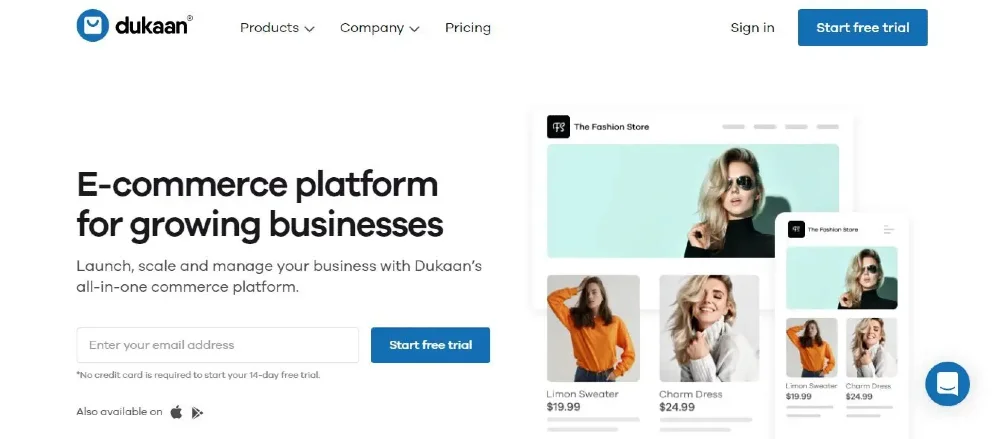Click the fashion store hero banner image
This screenshot has width=1000, height=439.
tap(692, 200)
